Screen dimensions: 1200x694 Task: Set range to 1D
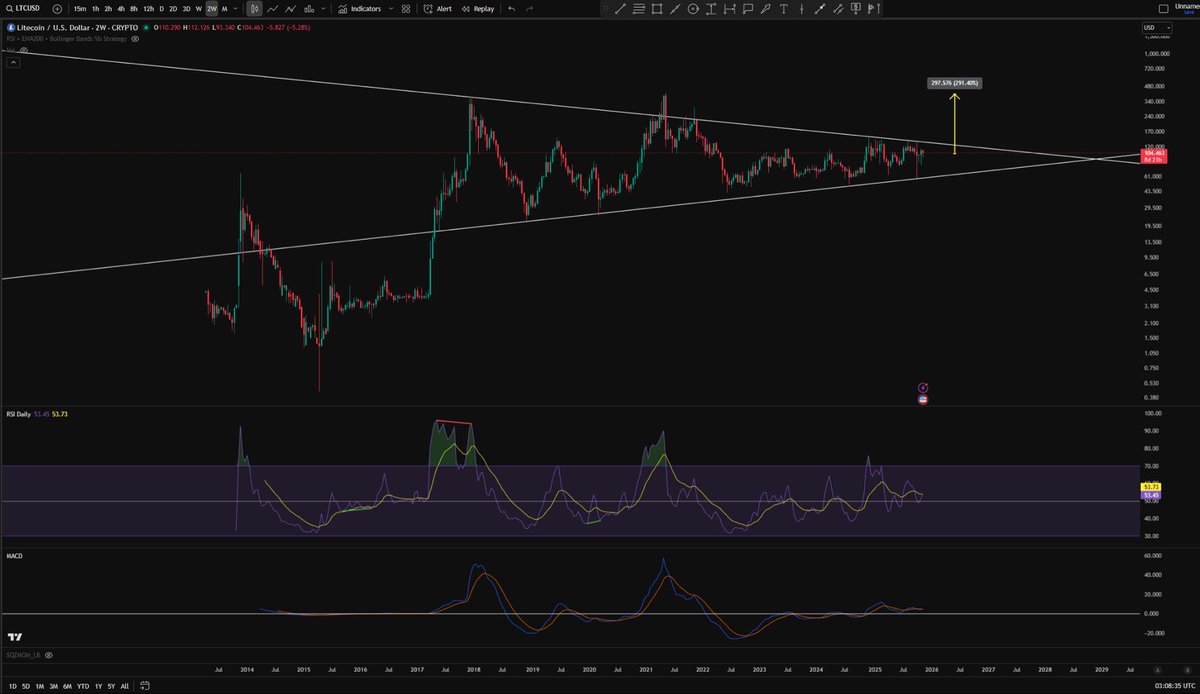pyautogui.click(x=12, y=686)
